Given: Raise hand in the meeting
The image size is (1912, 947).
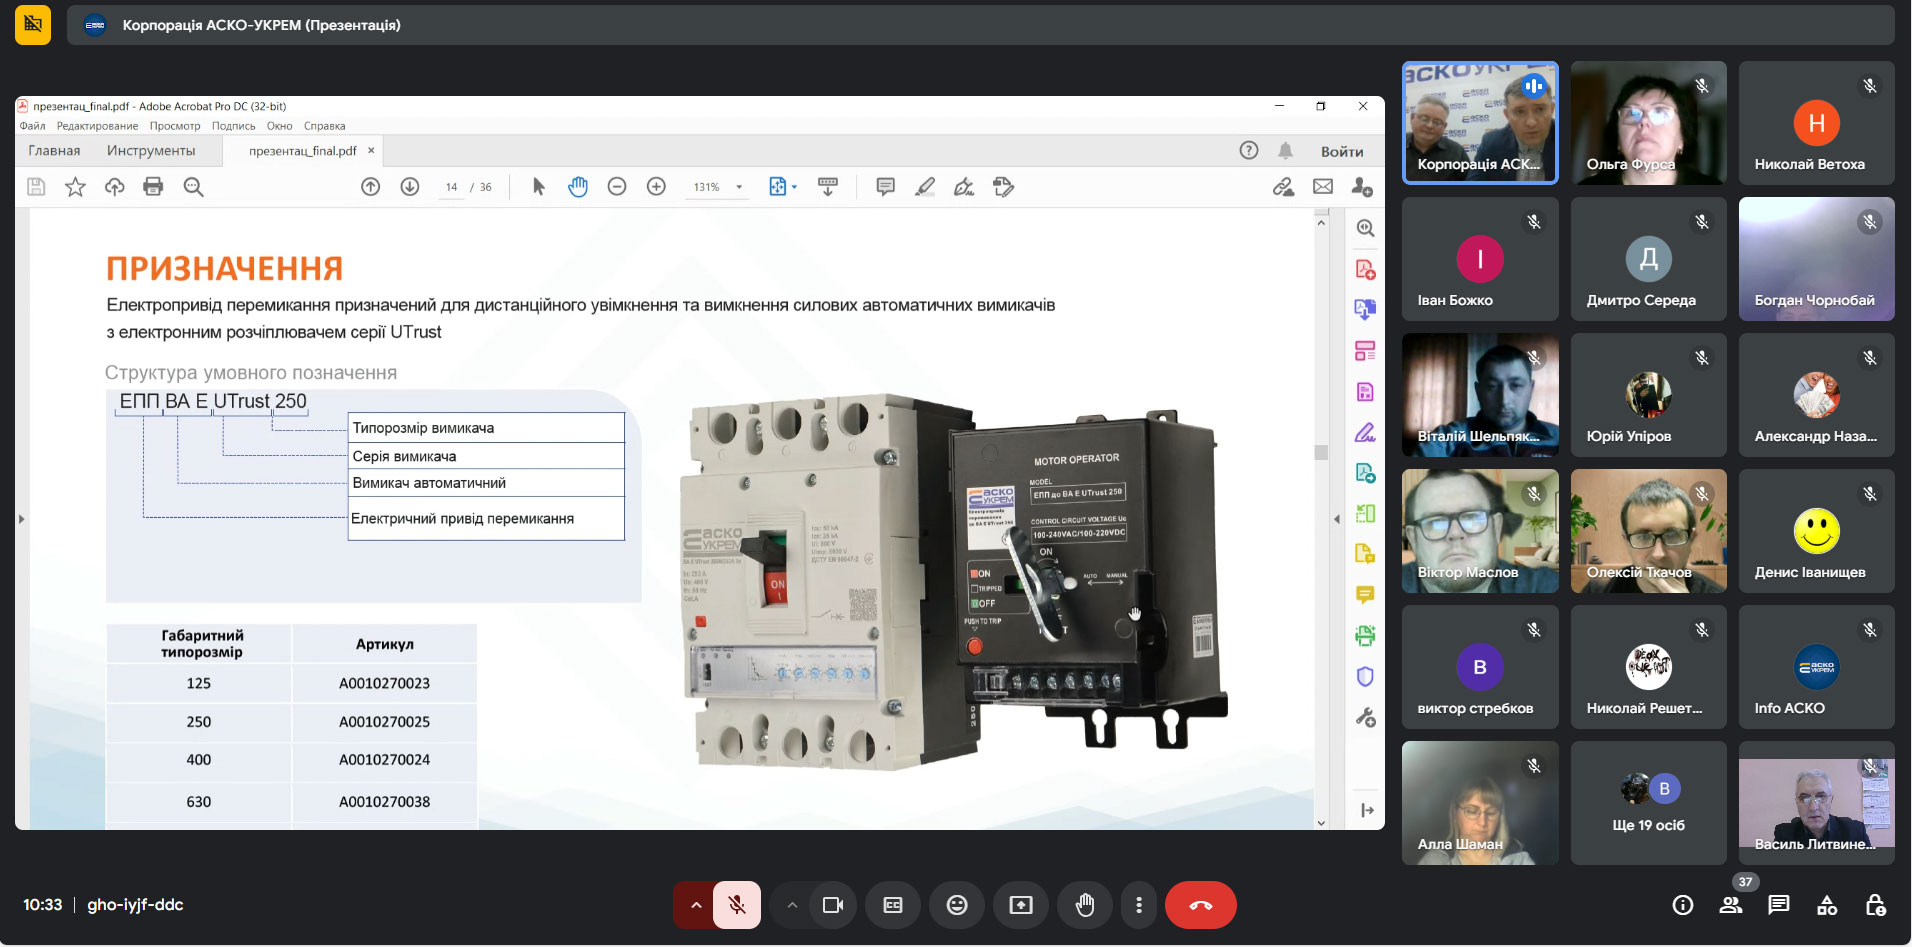Looking at the screenshot, I should [1085, 905].
